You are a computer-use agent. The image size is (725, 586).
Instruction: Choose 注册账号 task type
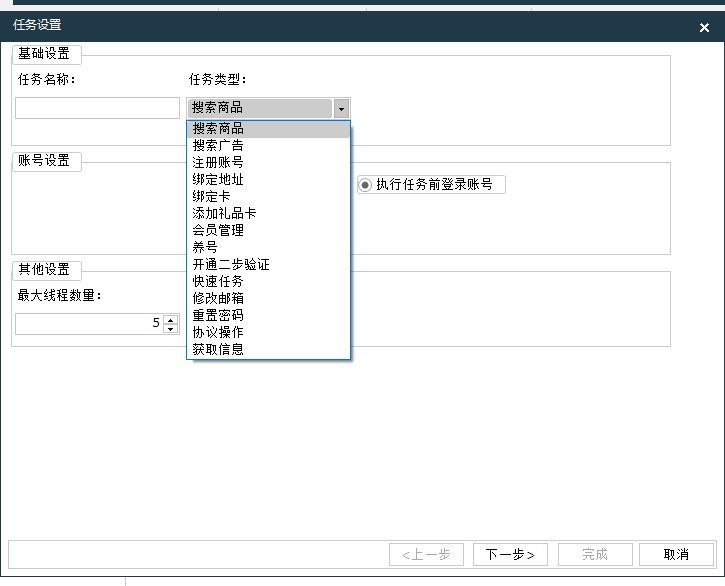[268, 162]
